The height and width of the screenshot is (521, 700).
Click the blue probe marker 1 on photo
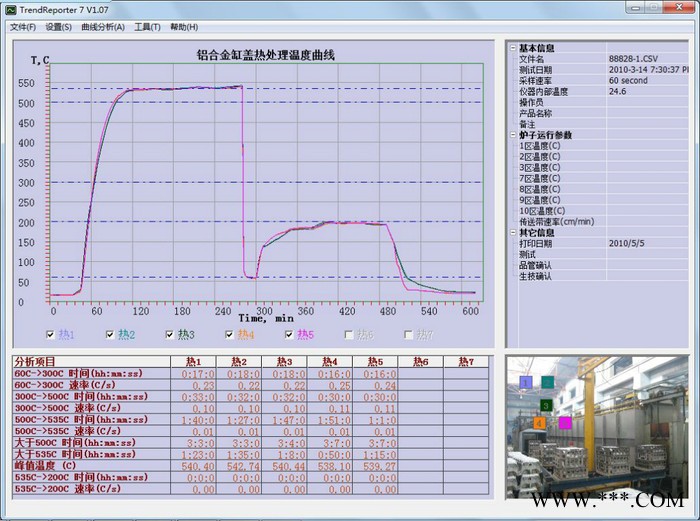click(x=526, y=382)
